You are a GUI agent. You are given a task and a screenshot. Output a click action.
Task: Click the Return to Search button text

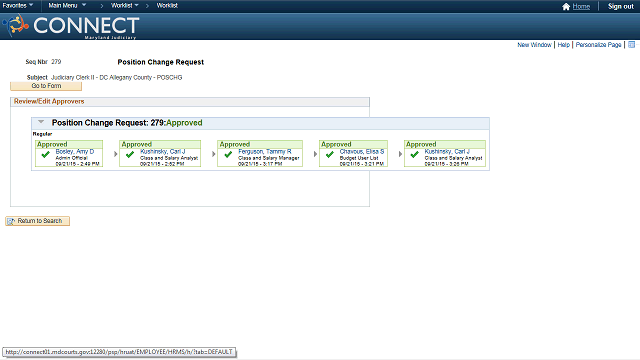click(40, 221)
